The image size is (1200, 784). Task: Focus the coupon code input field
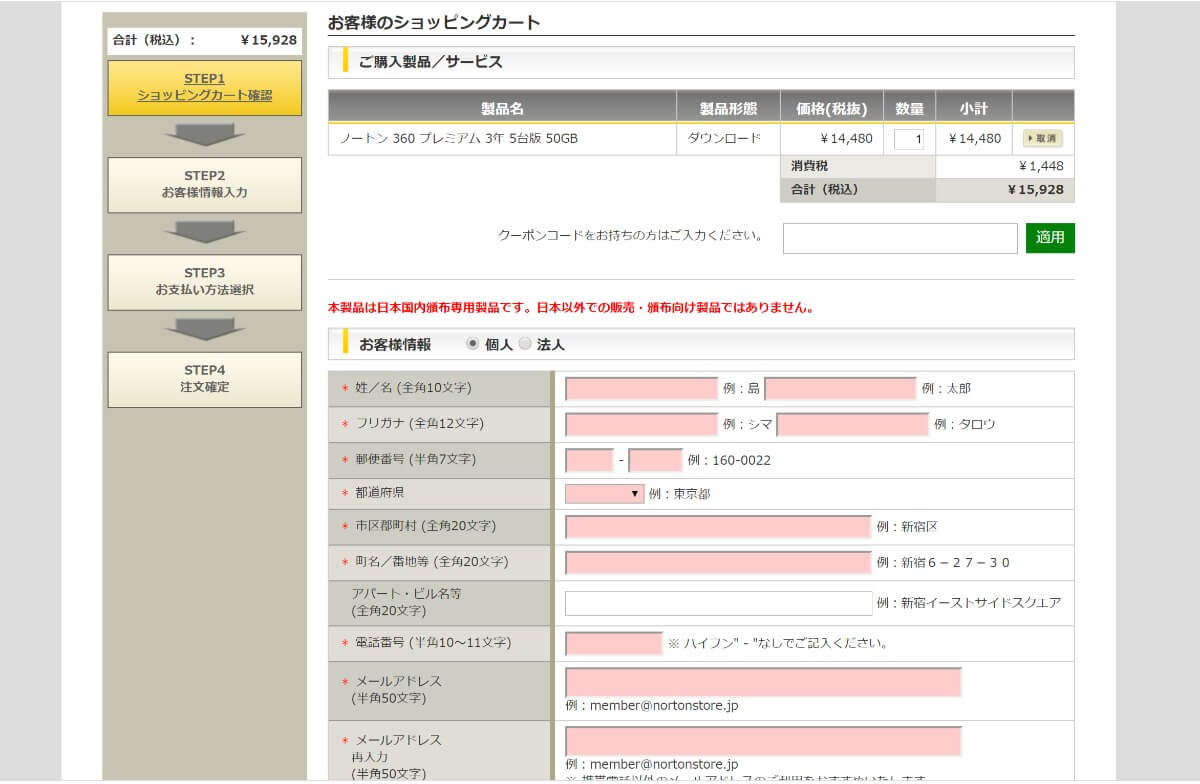[900, 238]
